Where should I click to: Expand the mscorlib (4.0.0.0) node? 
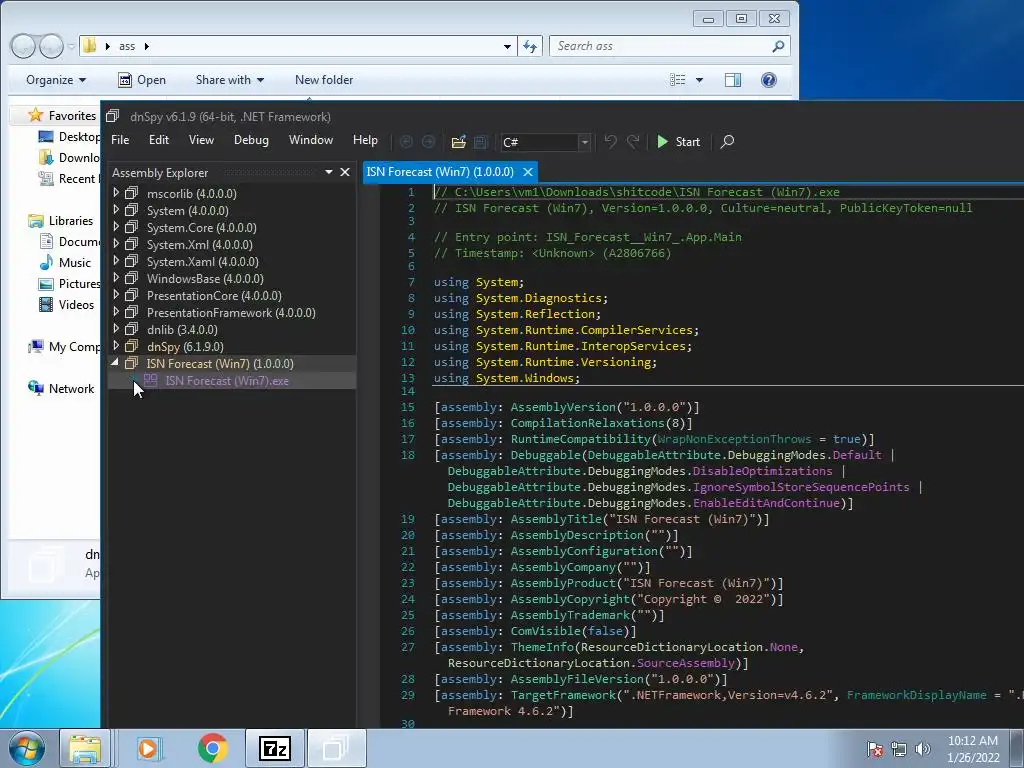pyautogui.click(x=116, y=193)
